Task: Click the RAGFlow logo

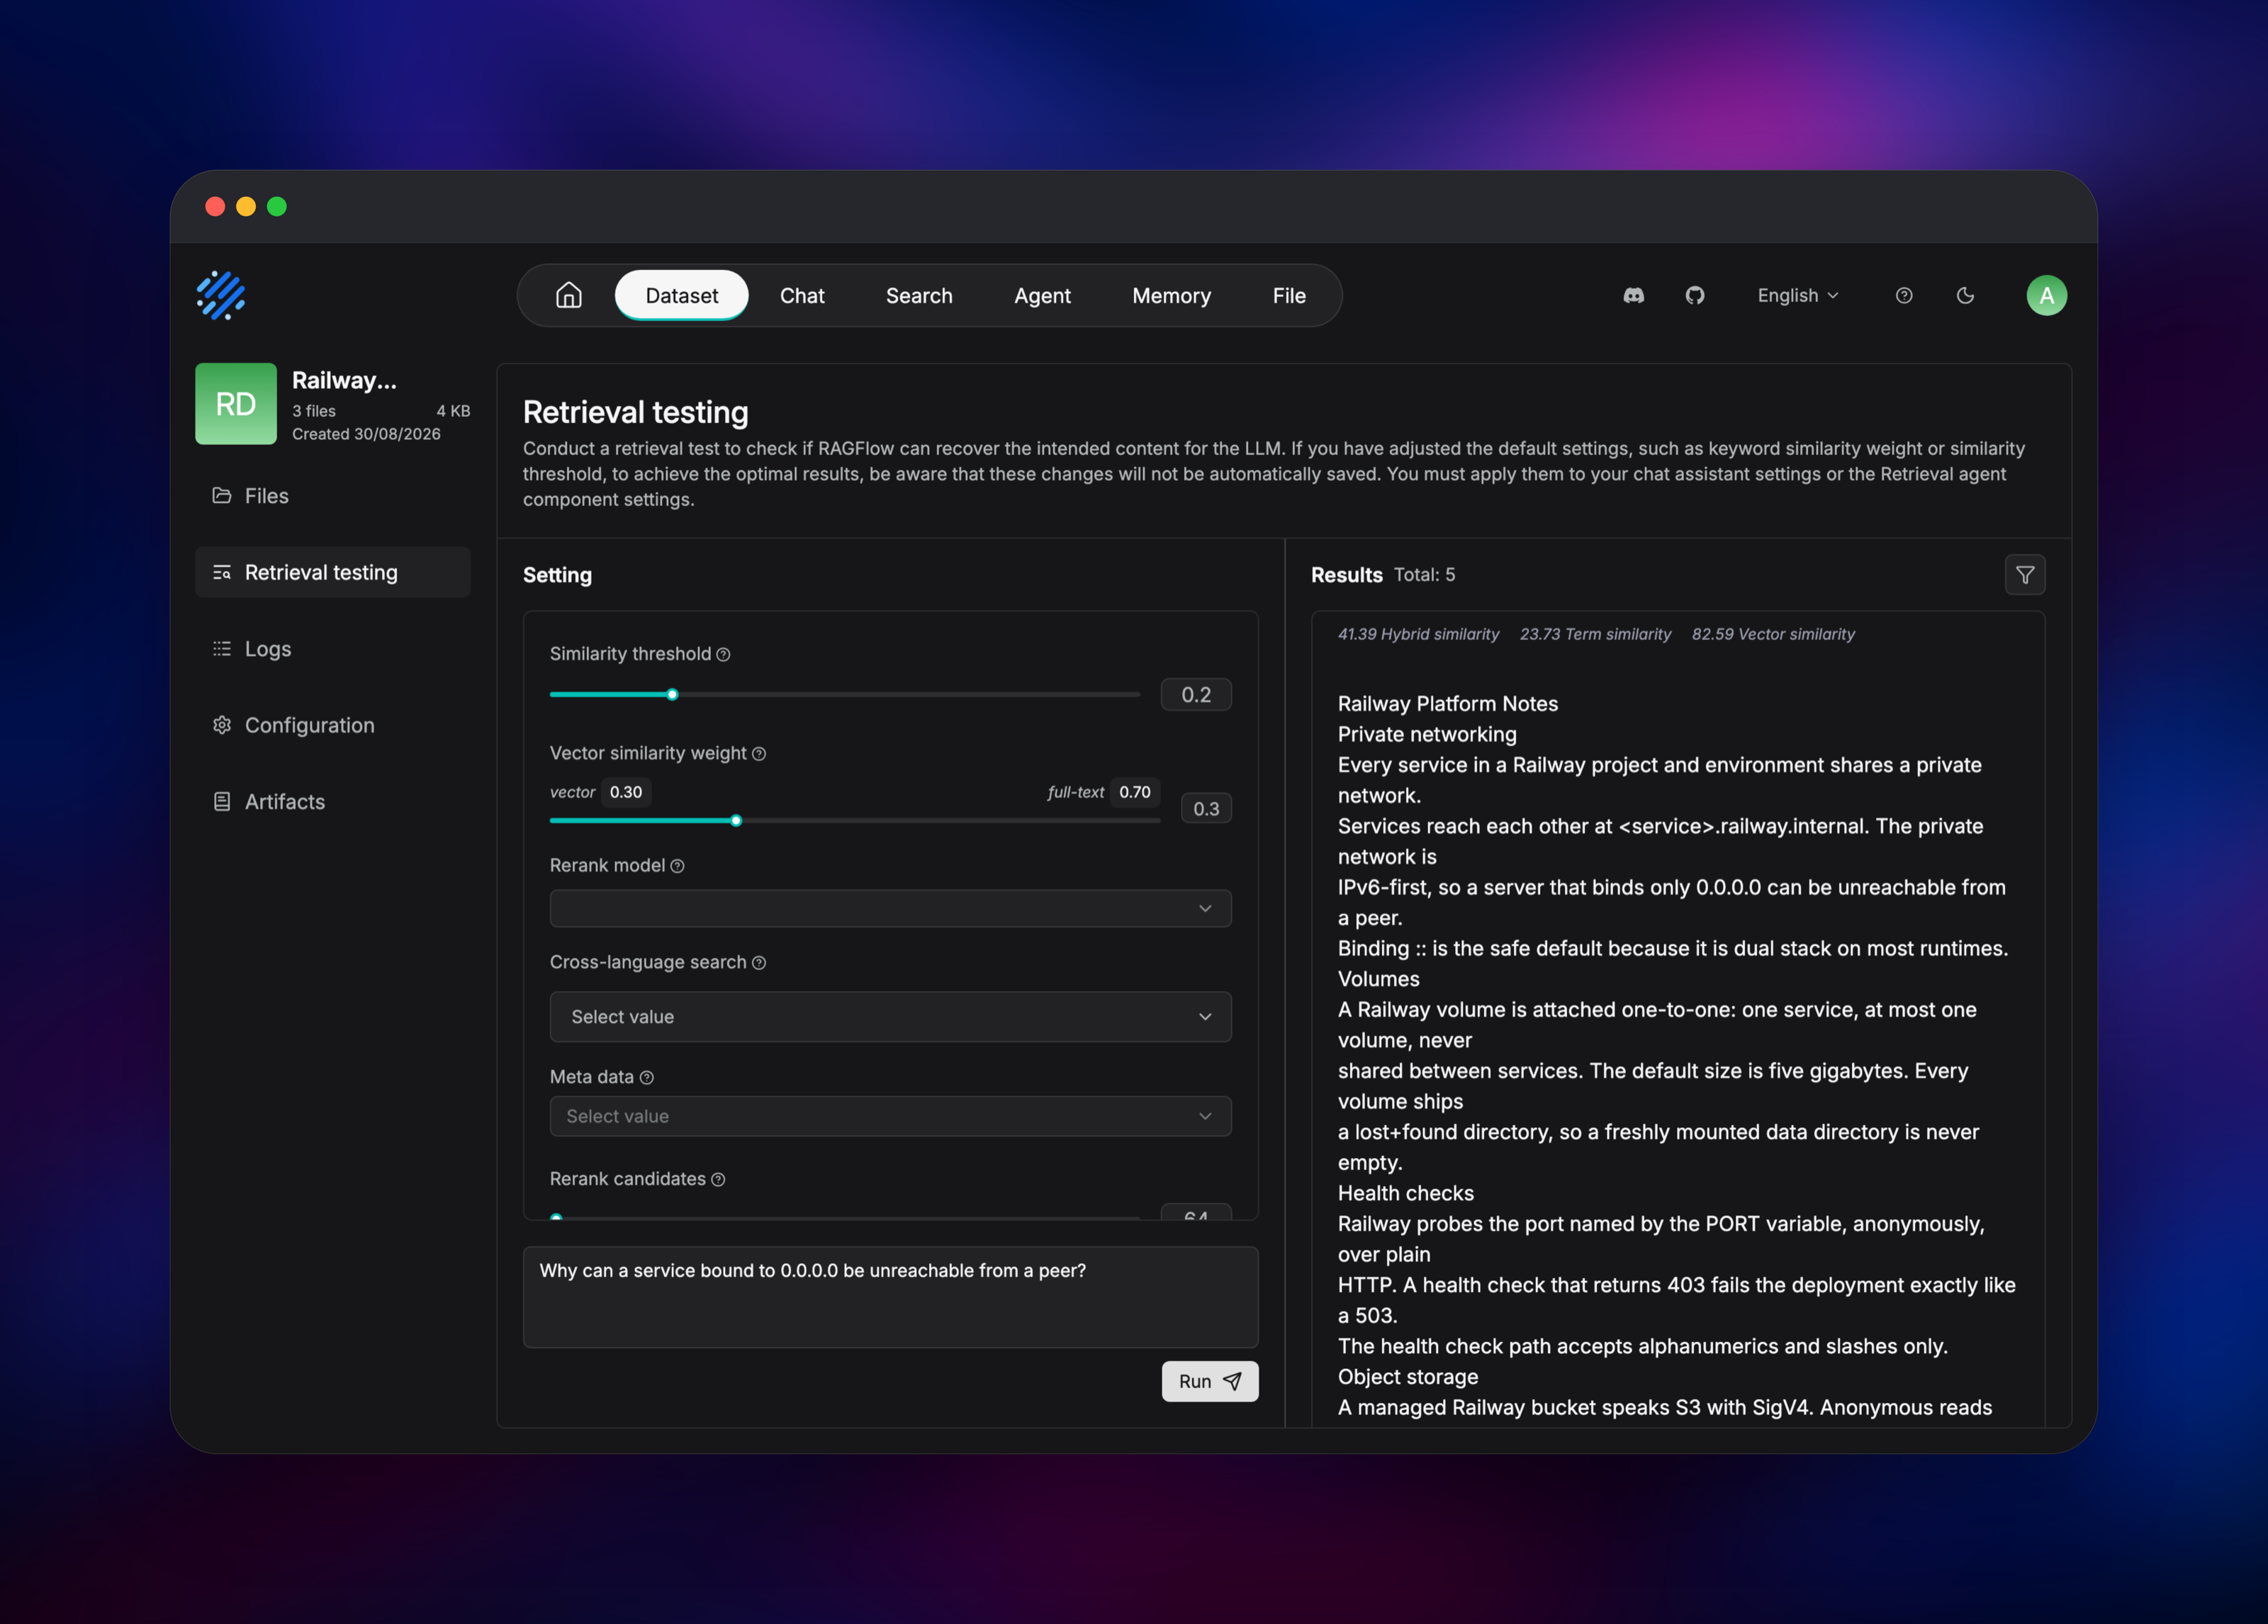Action: 221,295
